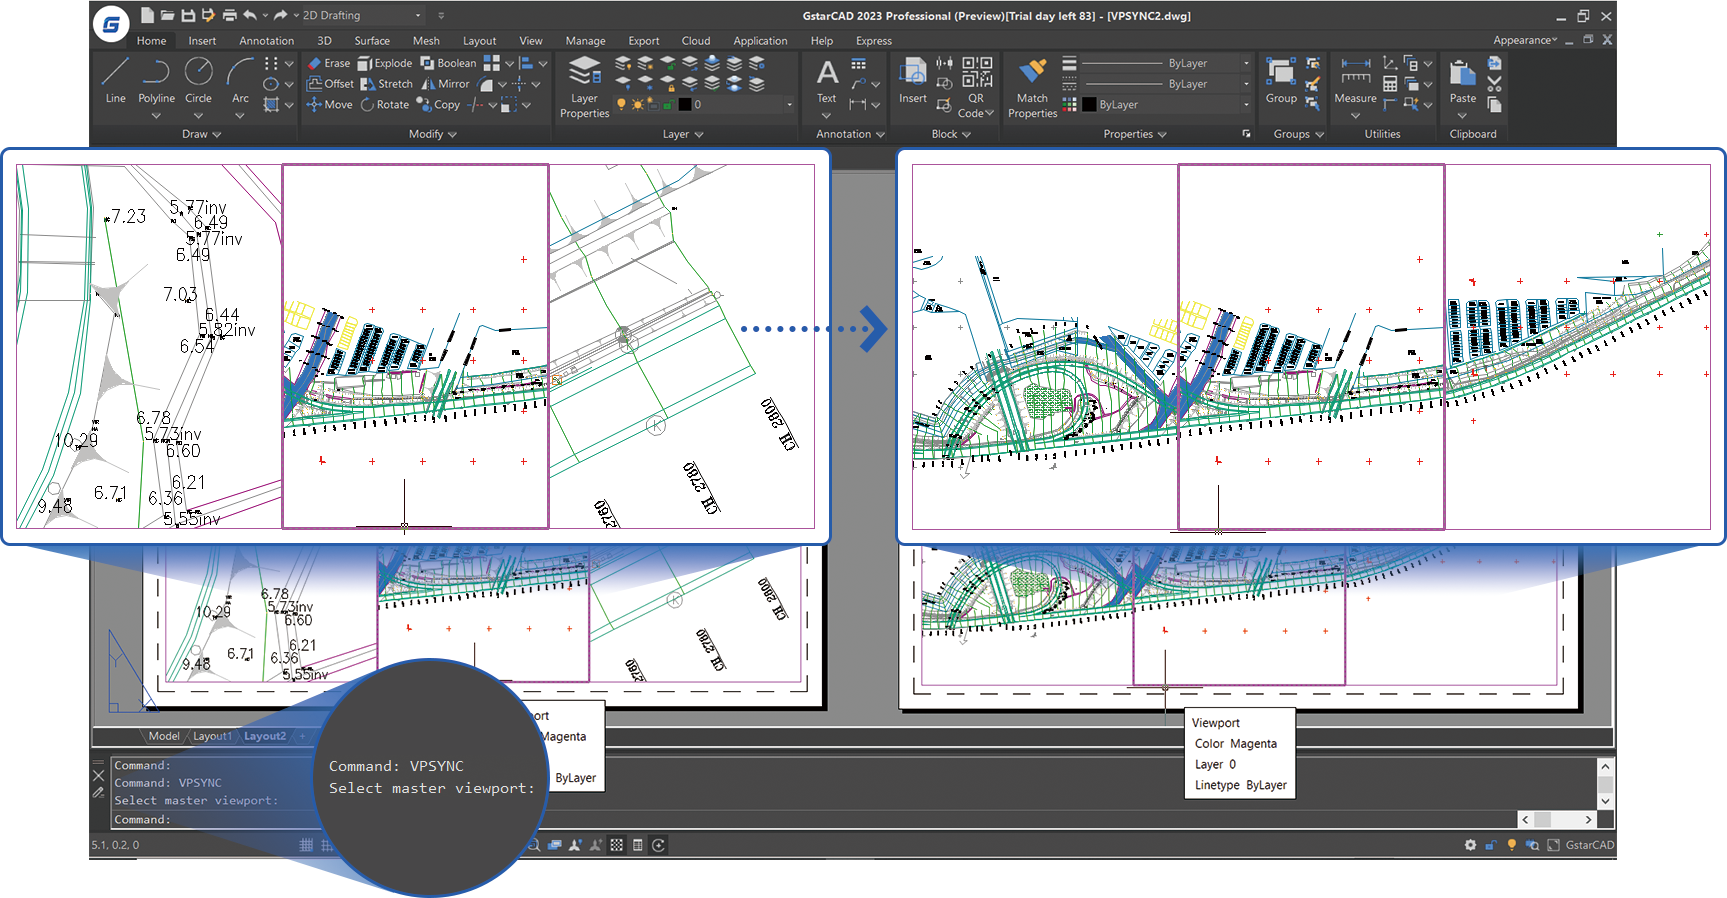Select the Circle tool

tap(198, 80)
